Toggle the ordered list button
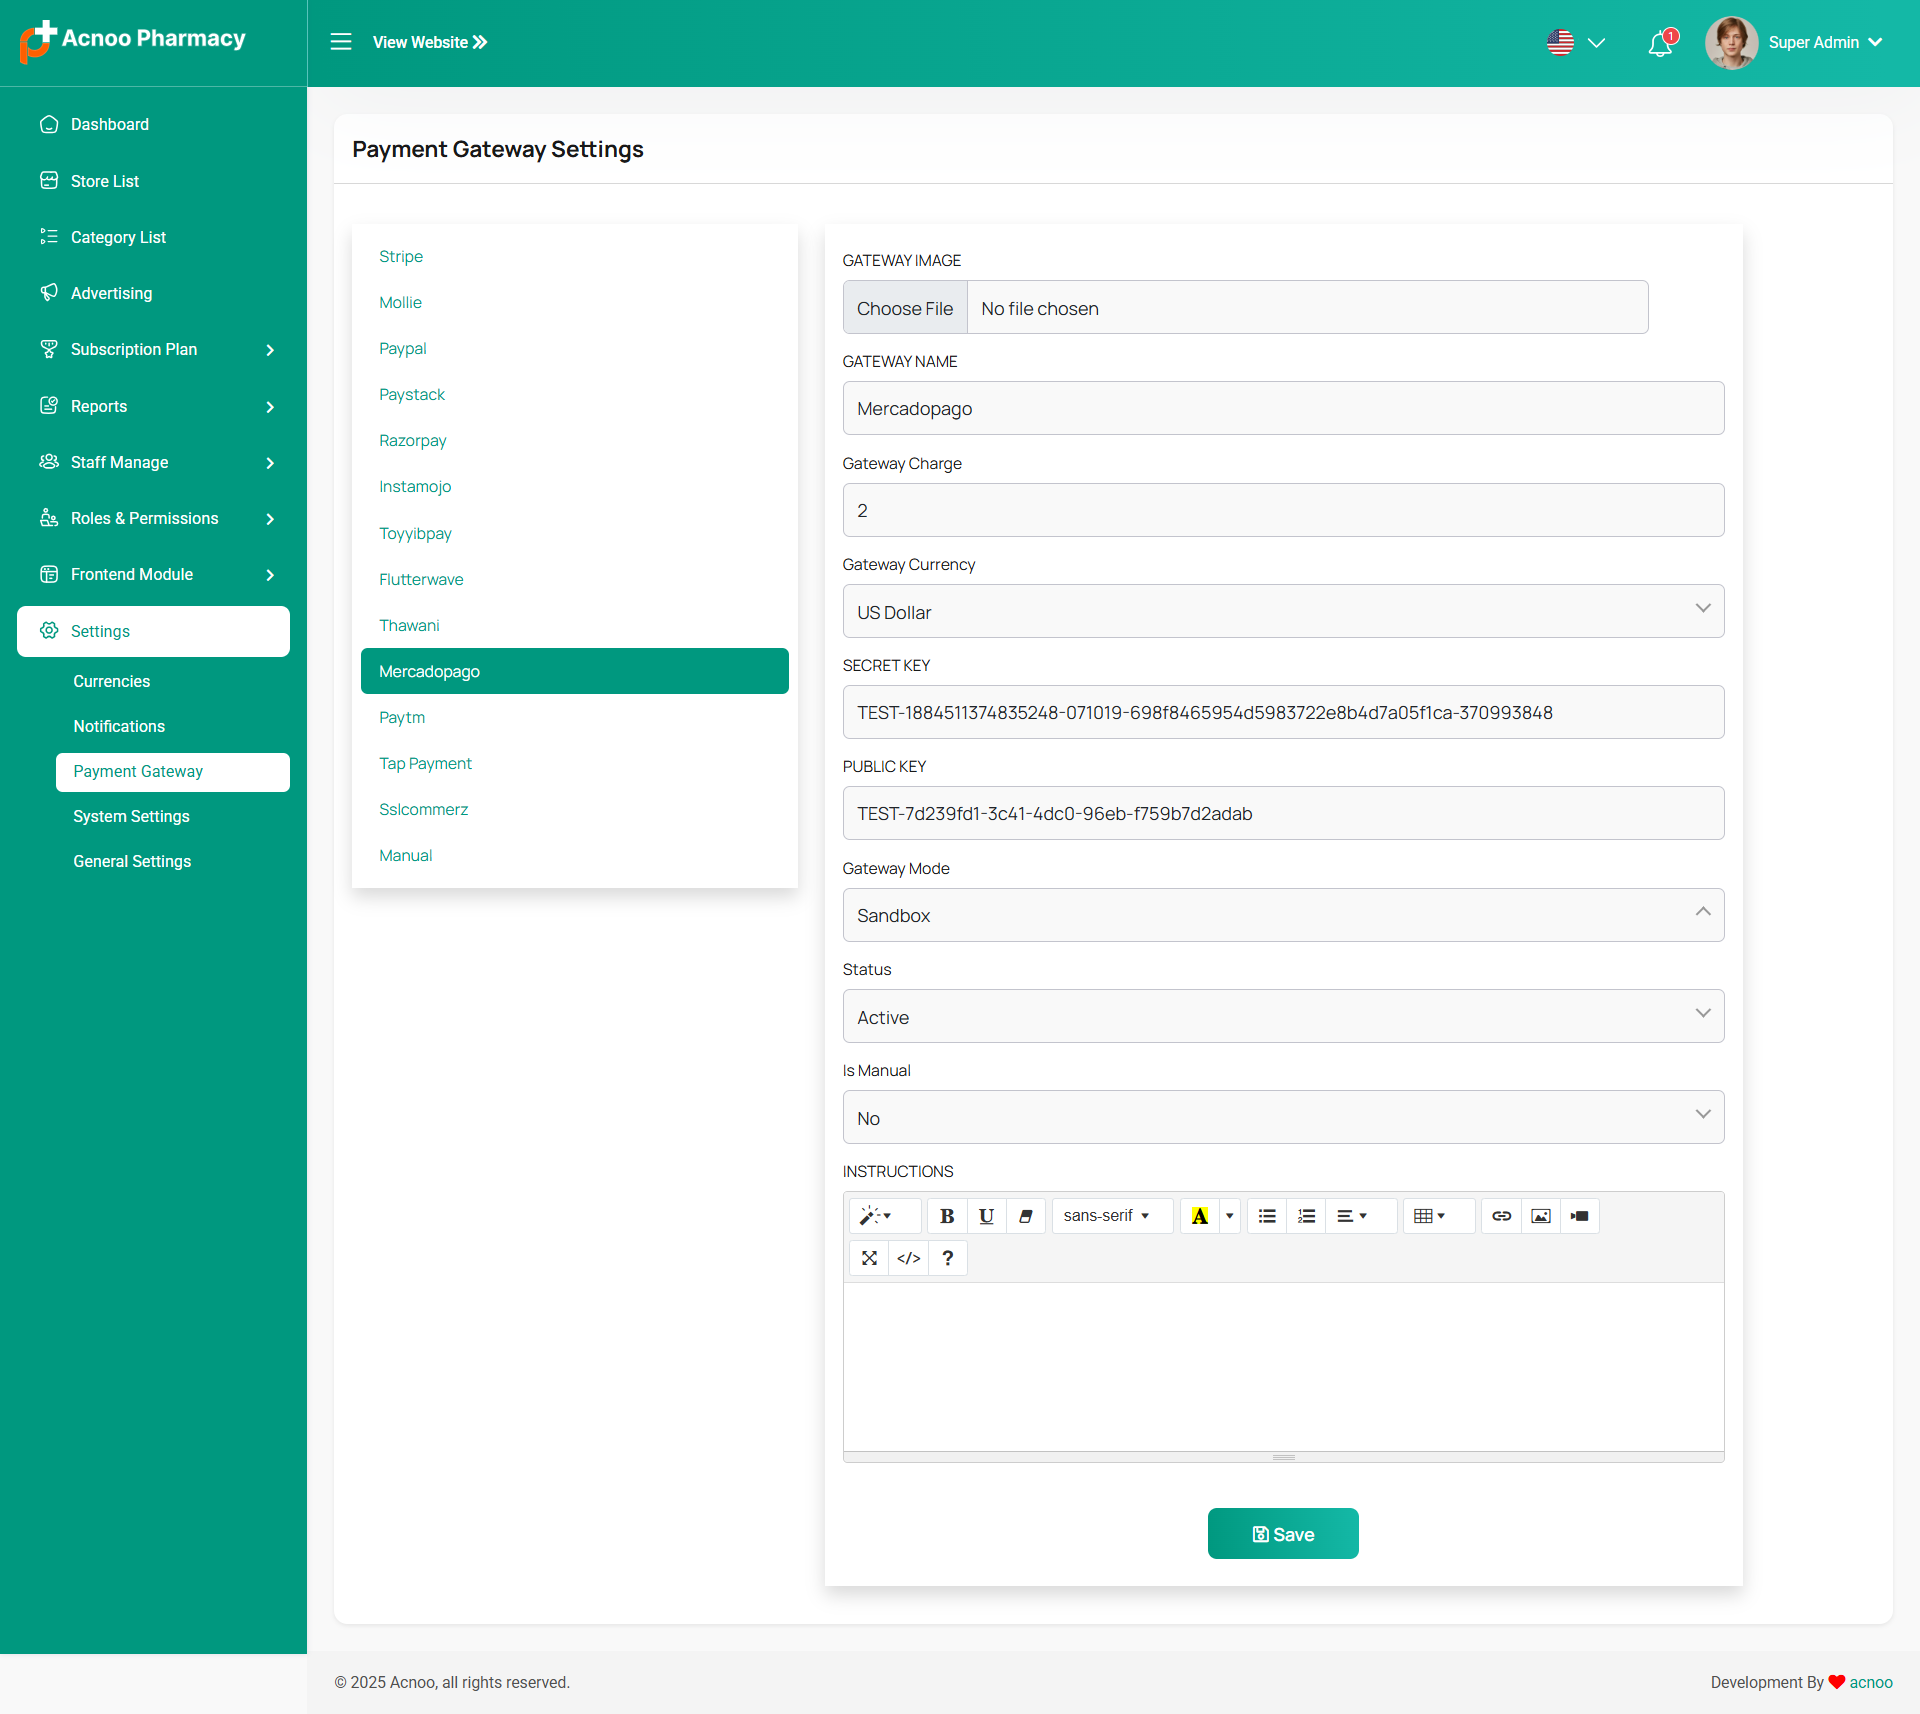The height and width of the screenshot is (1714, 1920). click(x=1306, y=1216)
